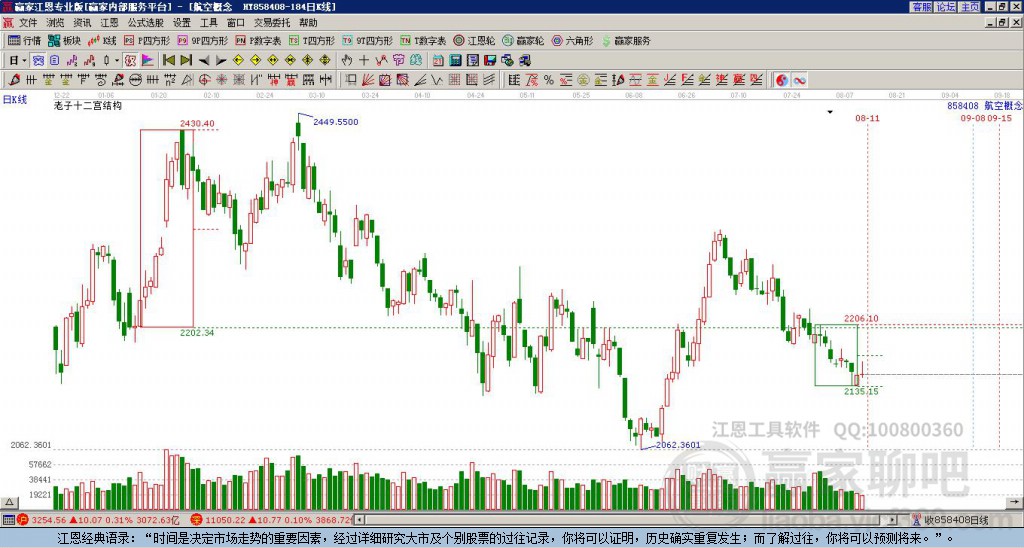Open the 浏览 menu
This screenshot has width=1024, height=548.
coord(56,23)
